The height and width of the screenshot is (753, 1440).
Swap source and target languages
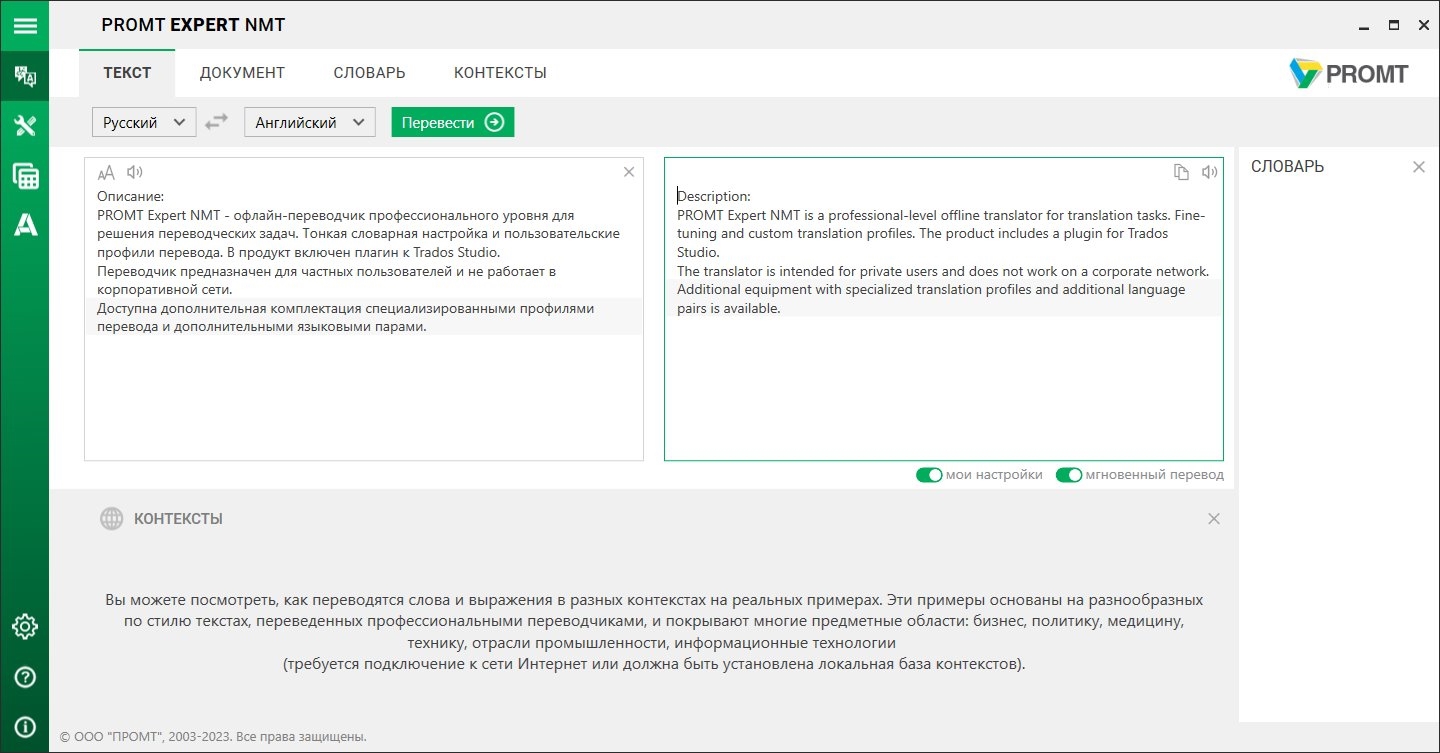pyautogui.click(x=216, y=122)
